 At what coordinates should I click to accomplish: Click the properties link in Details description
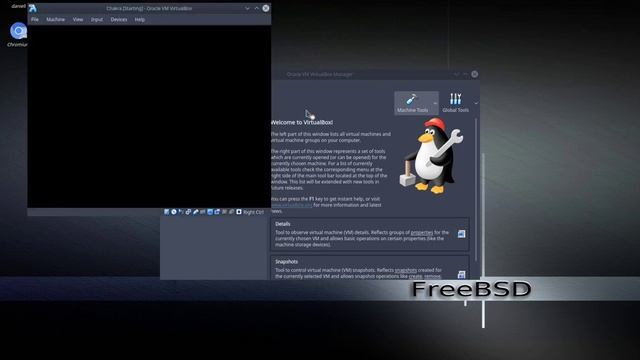click(x=422, y=232)
